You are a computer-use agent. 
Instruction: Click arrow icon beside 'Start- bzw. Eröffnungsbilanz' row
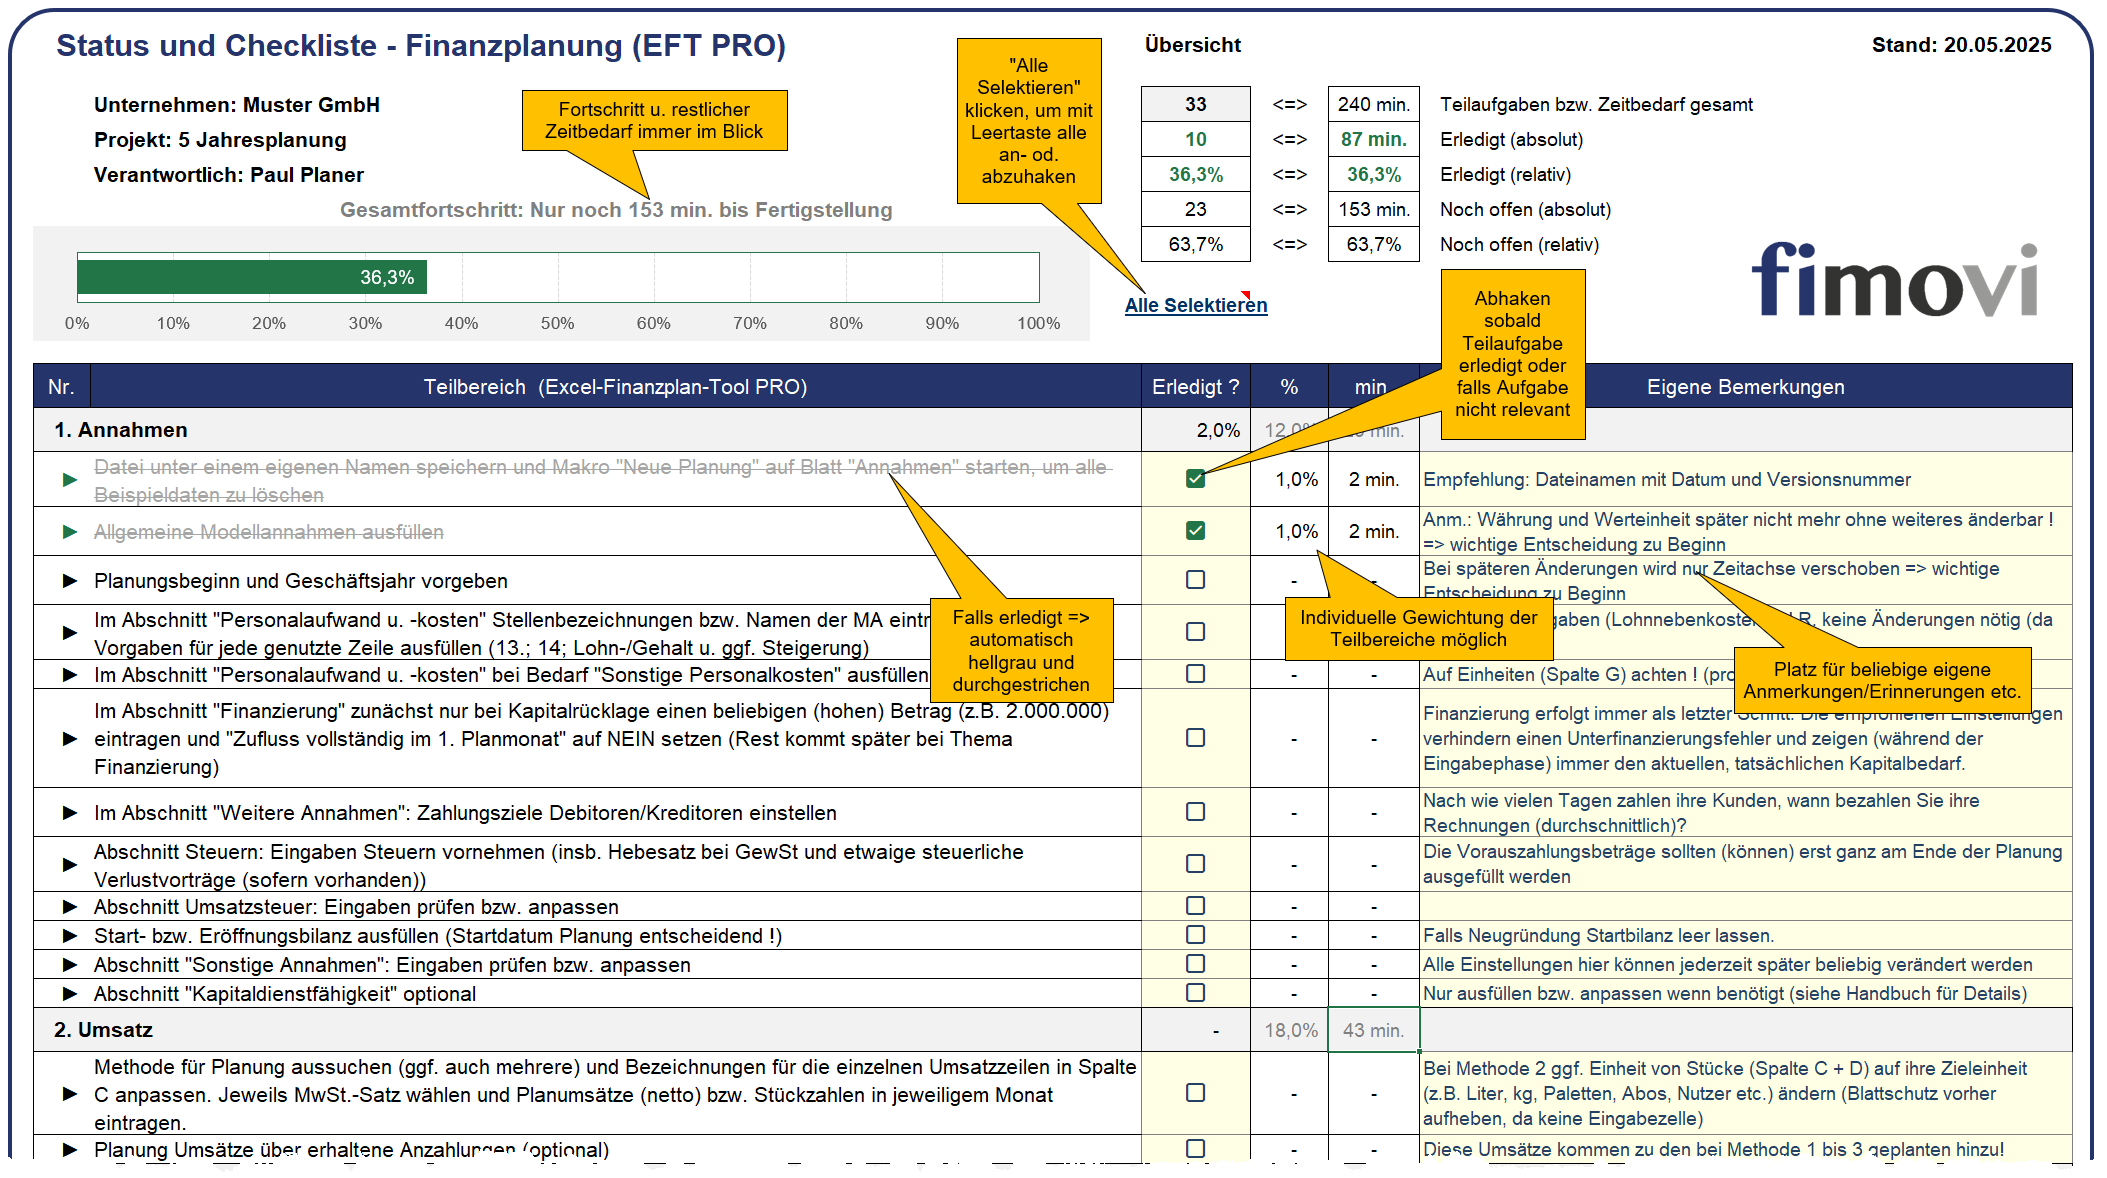click(x=69, y=936)
